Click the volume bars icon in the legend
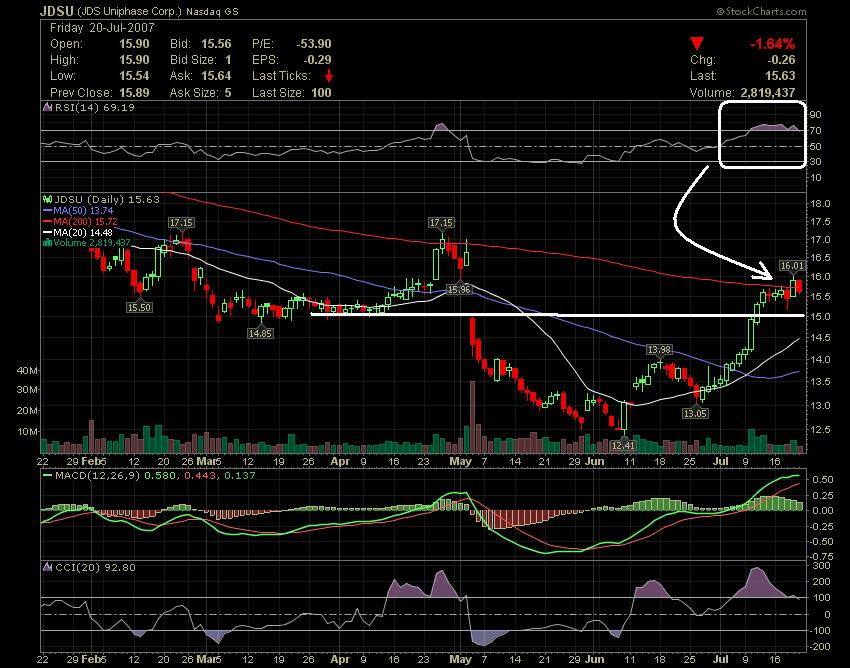The image size is (850, 668). point(47,243)
